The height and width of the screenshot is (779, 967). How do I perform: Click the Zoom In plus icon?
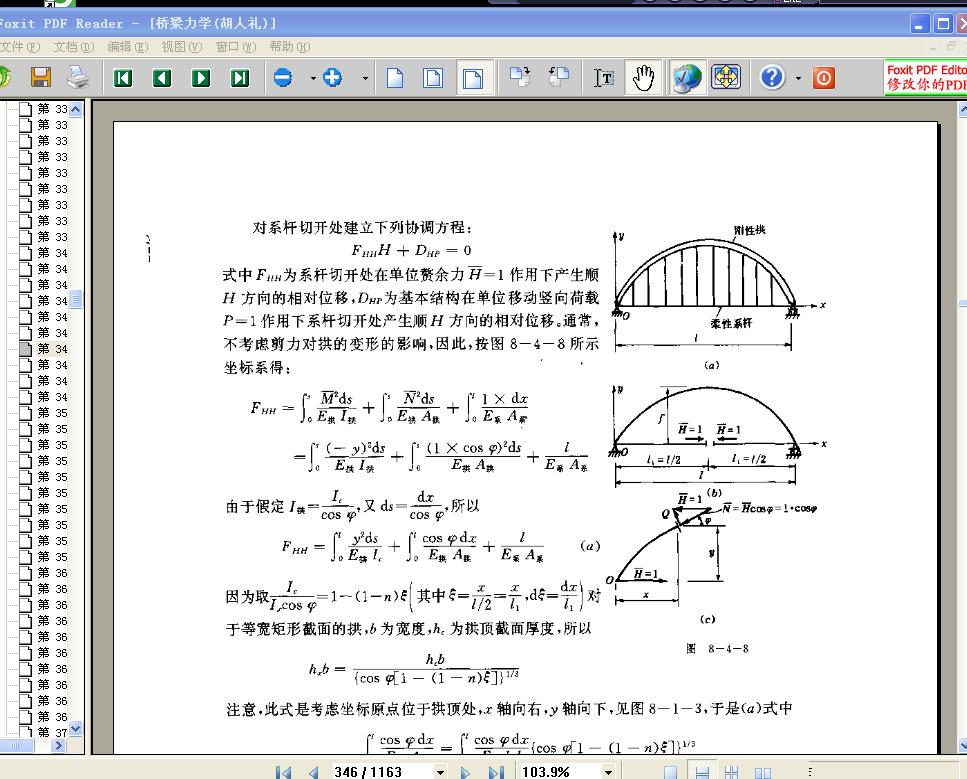pos(333,78)
